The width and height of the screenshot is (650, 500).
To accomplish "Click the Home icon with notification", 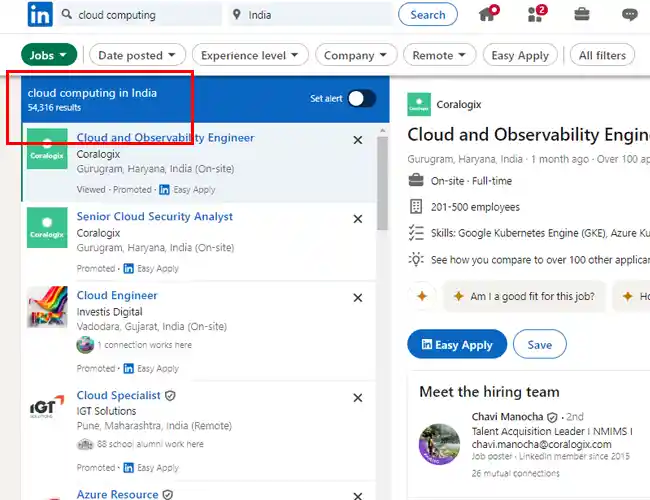I will pyautogui.click(x=489, y=13).
